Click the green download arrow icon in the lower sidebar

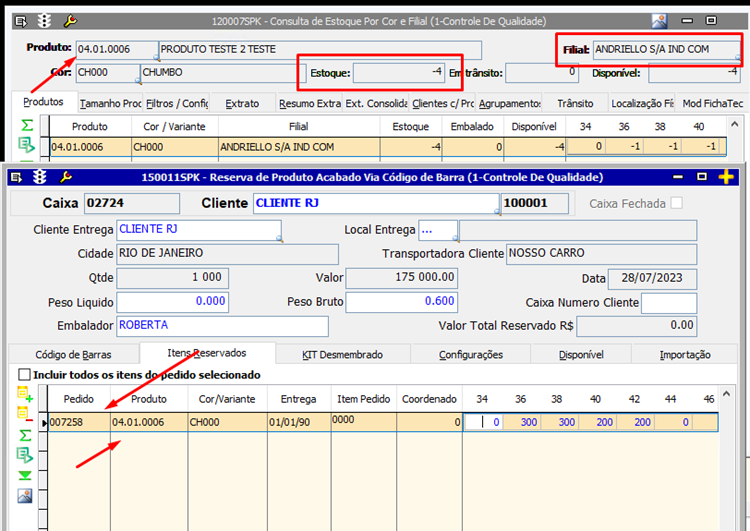coord(25,476)
